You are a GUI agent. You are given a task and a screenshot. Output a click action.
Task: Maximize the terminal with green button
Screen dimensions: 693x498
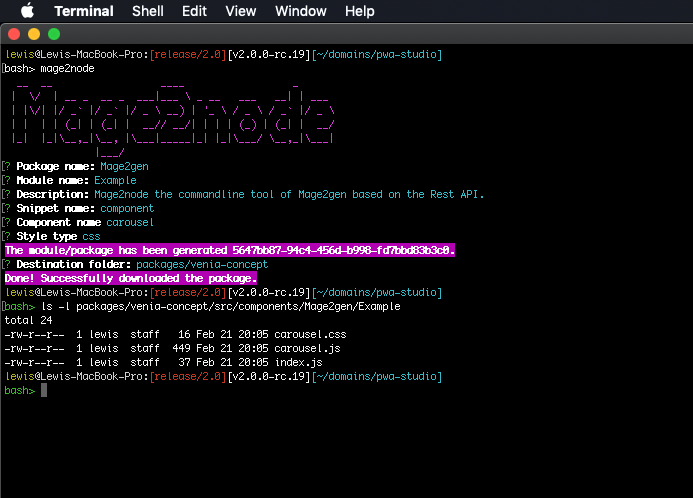pos(54,34)
